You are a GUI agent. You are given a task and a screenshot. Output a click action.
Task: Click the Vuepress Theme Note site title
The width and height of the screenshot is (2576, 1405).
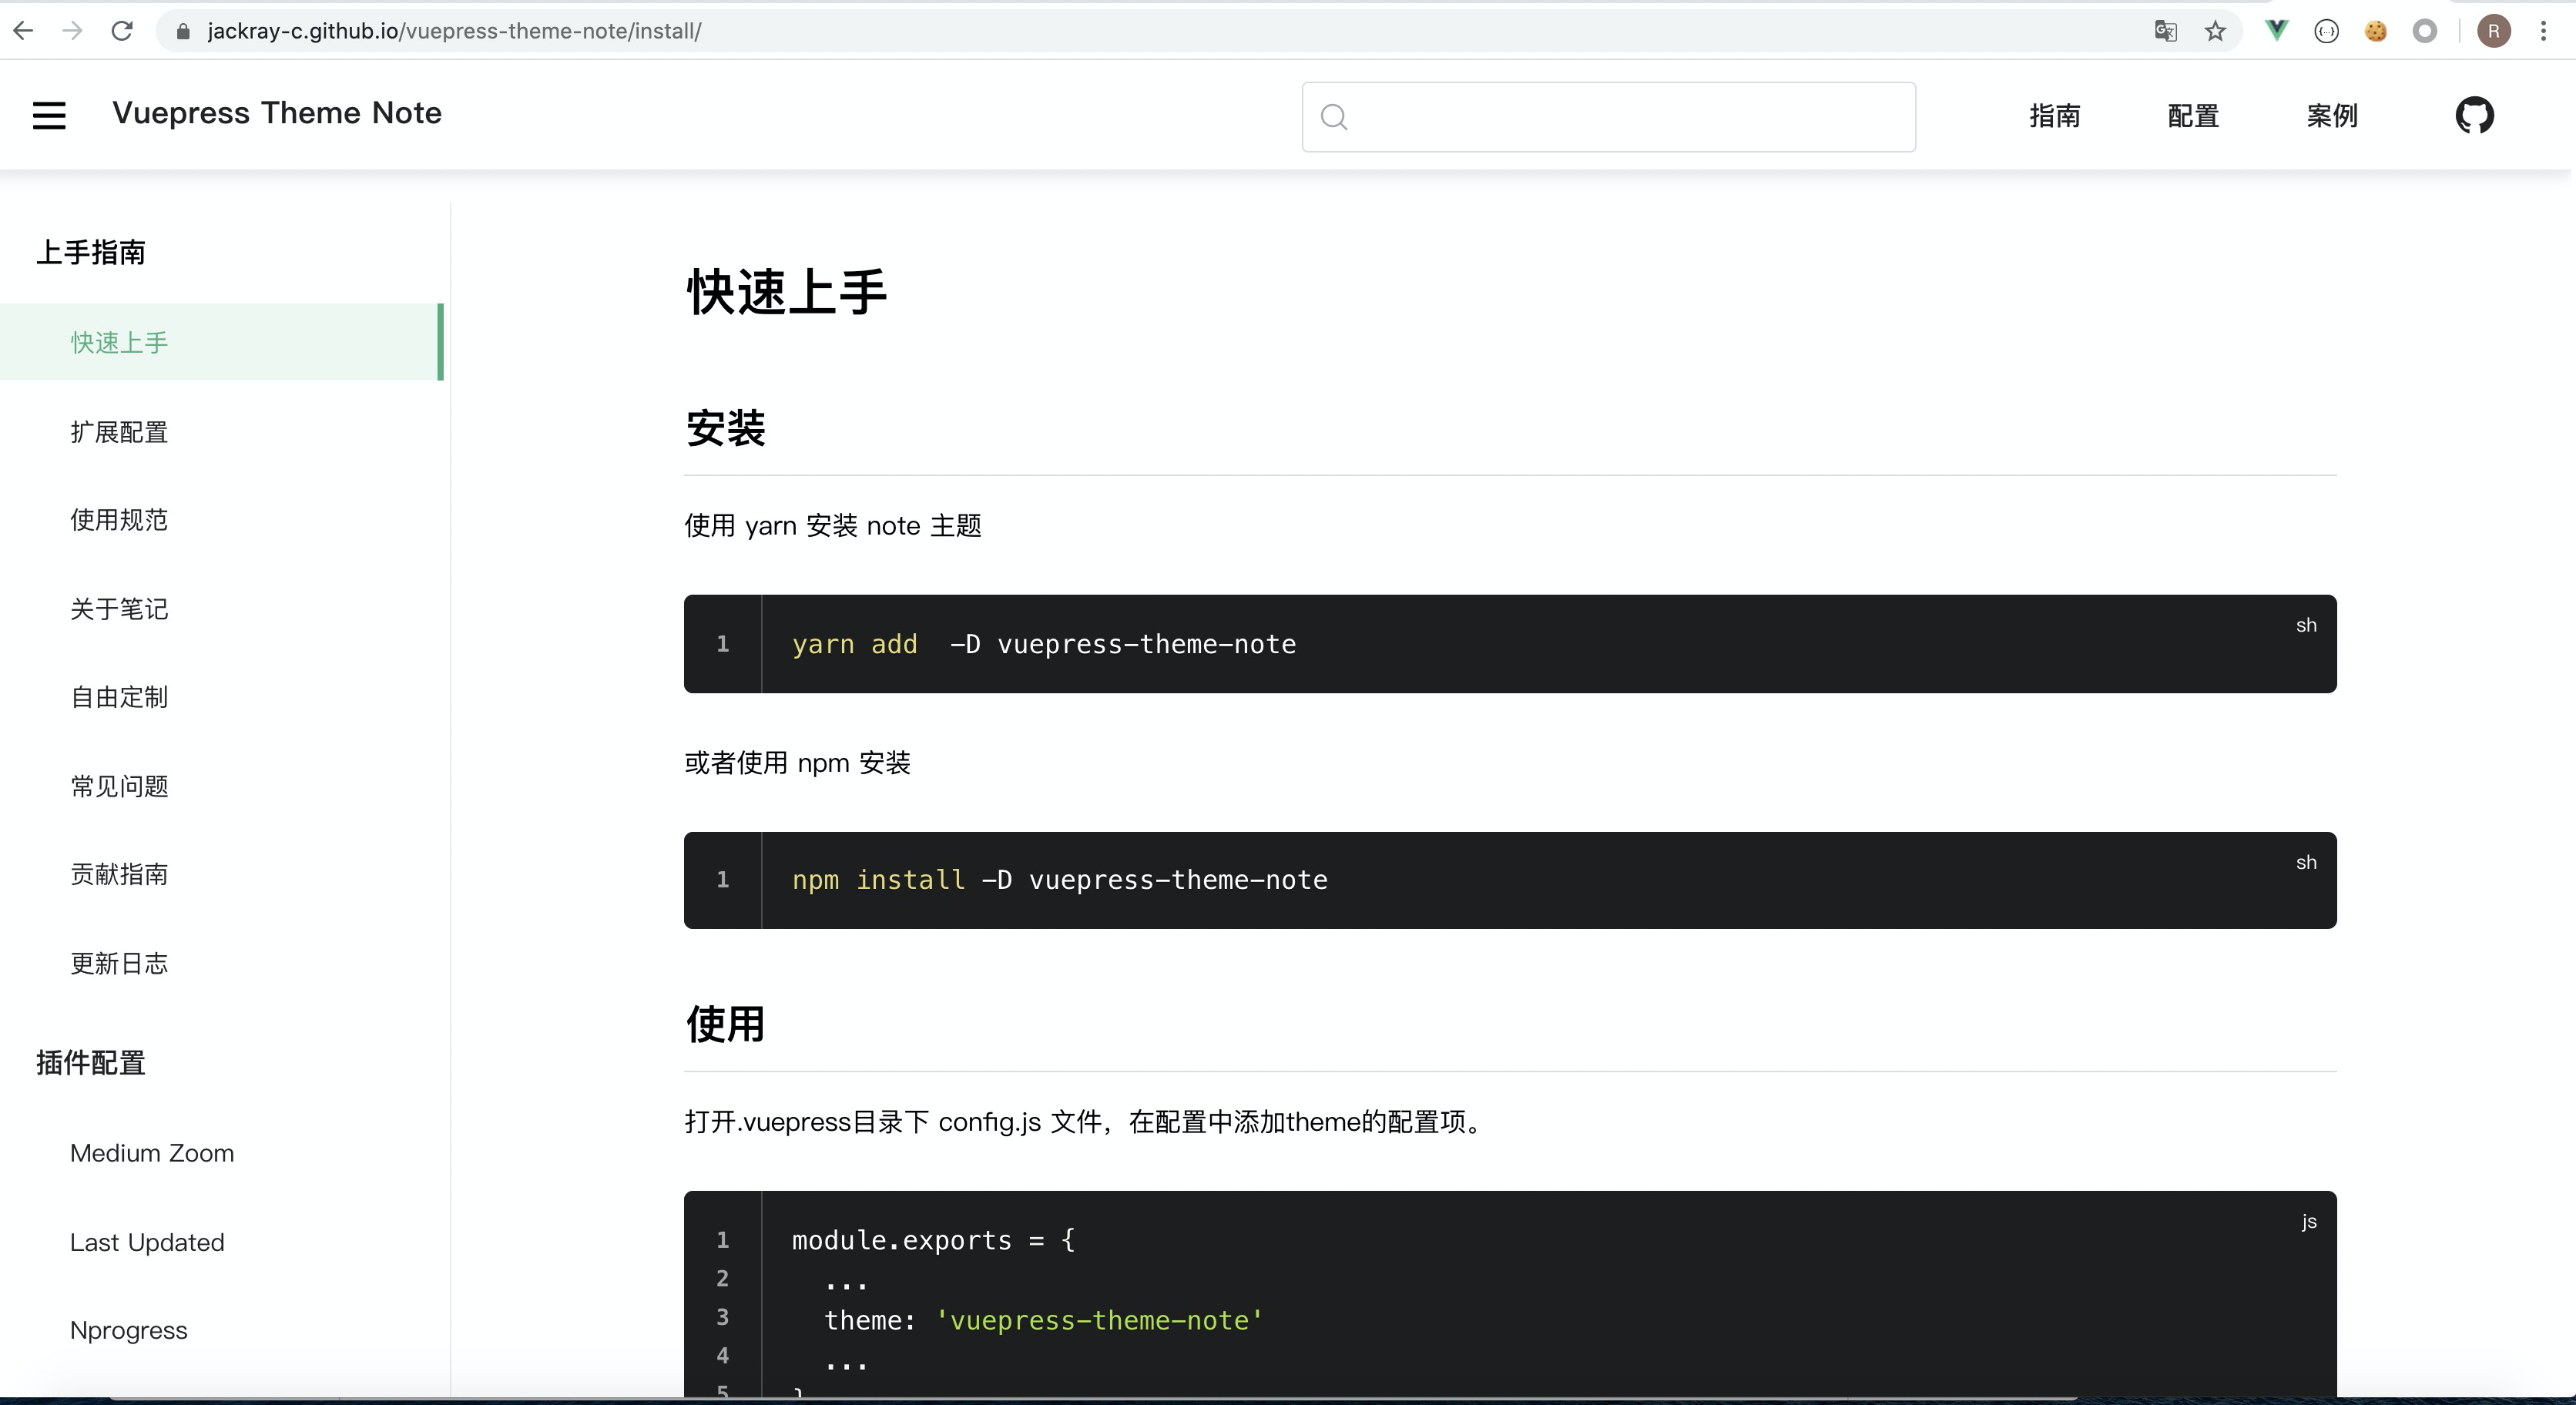pos(277,113)
